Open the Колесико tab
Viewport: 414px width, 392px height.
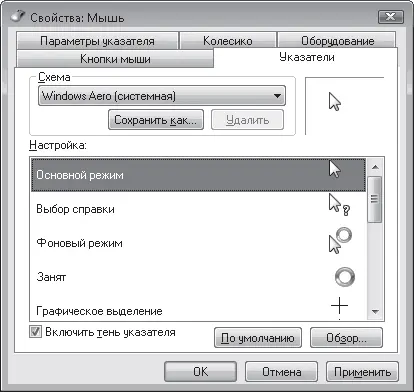point(228,41)
